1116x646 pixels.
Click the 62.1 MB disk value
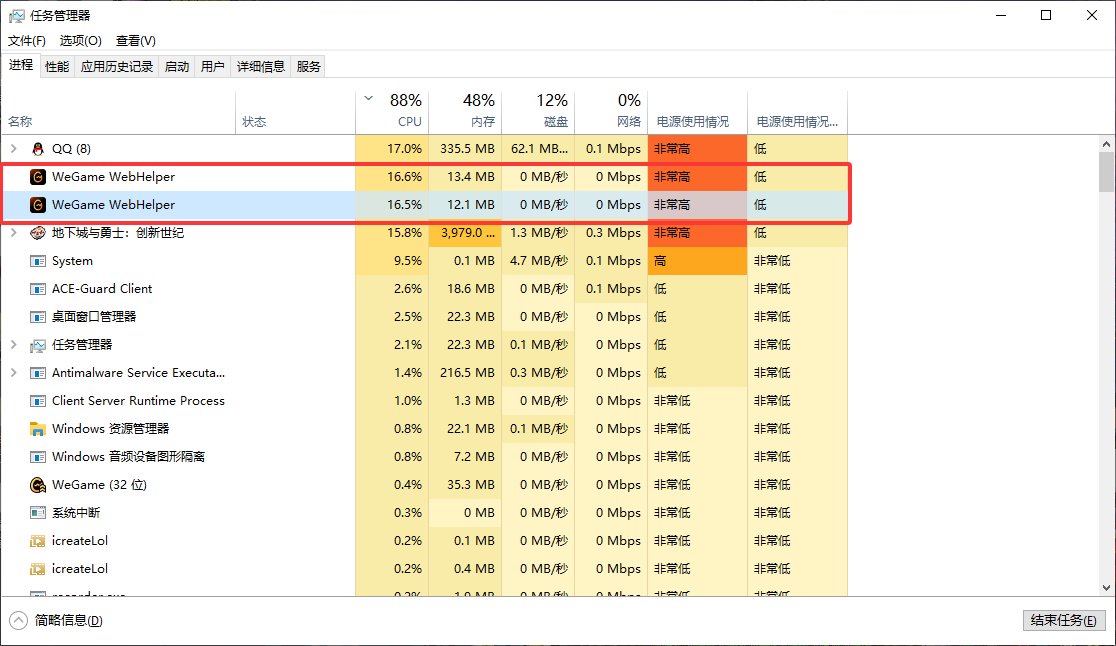coord(539,149)
